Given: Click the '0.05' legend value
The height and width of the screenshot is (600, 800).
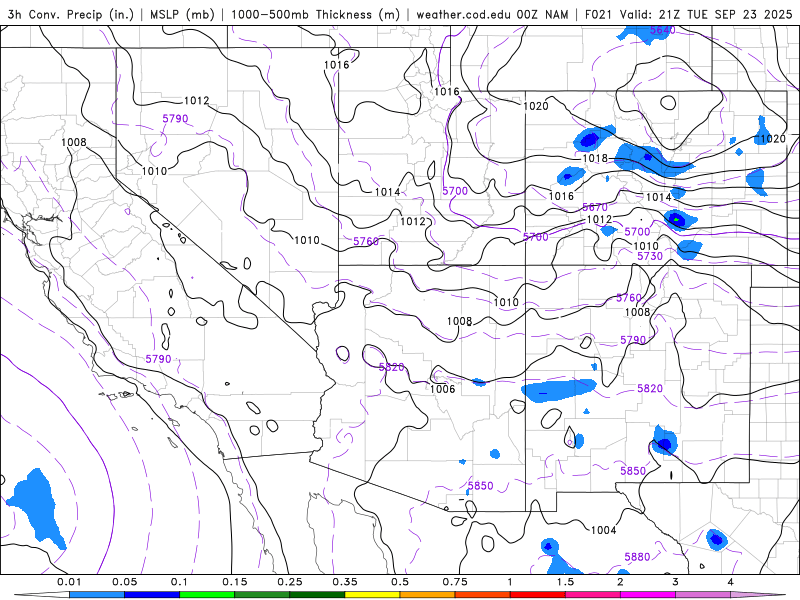Looking at the screenshot, I should 124,582.
